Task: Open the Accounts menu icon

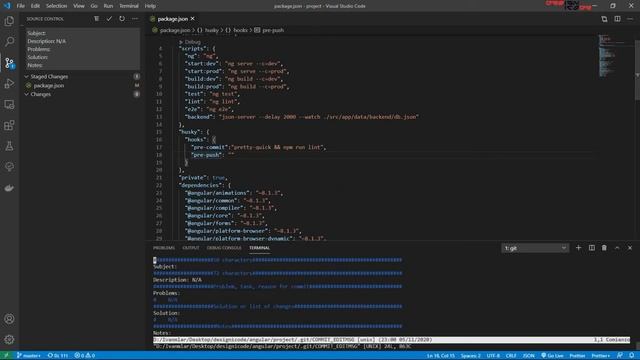Action: tap(9, 319)
